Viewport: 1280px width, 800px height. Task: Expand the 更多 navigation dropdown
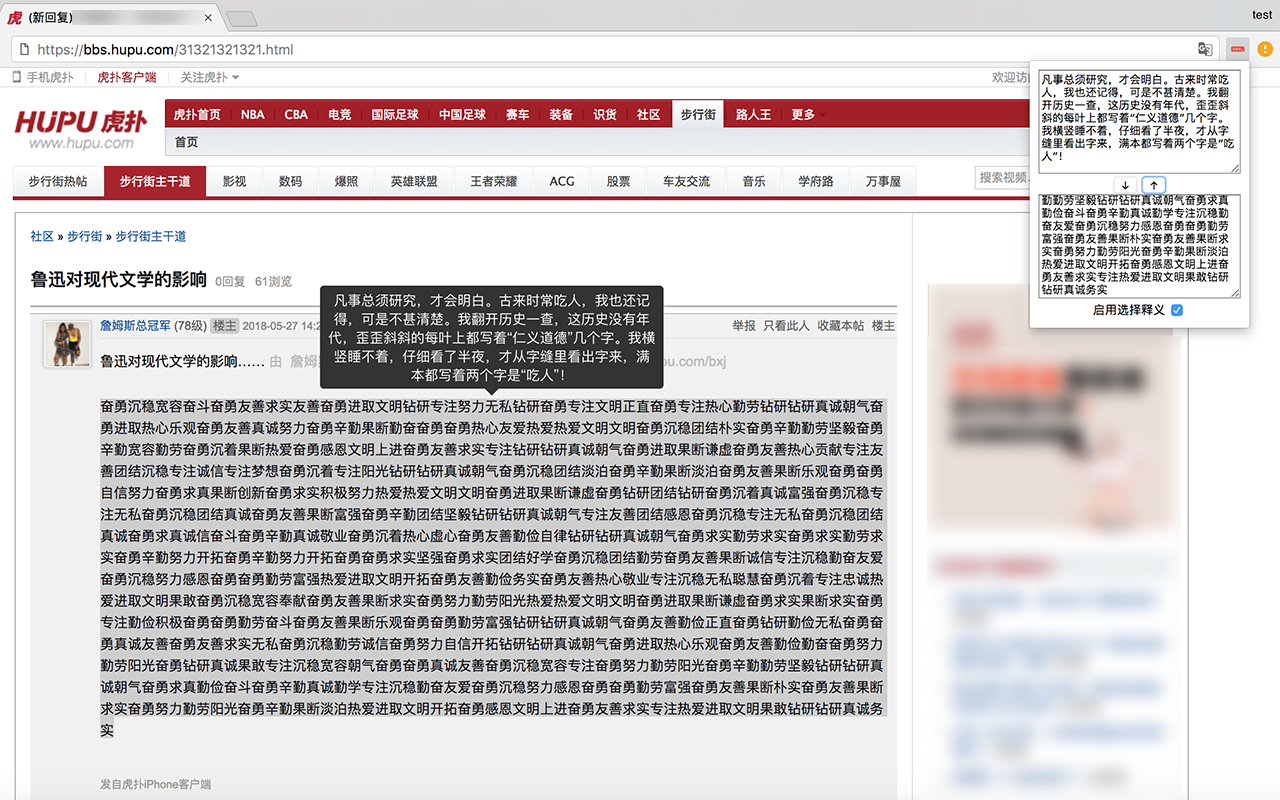click(x=807, y=114)
